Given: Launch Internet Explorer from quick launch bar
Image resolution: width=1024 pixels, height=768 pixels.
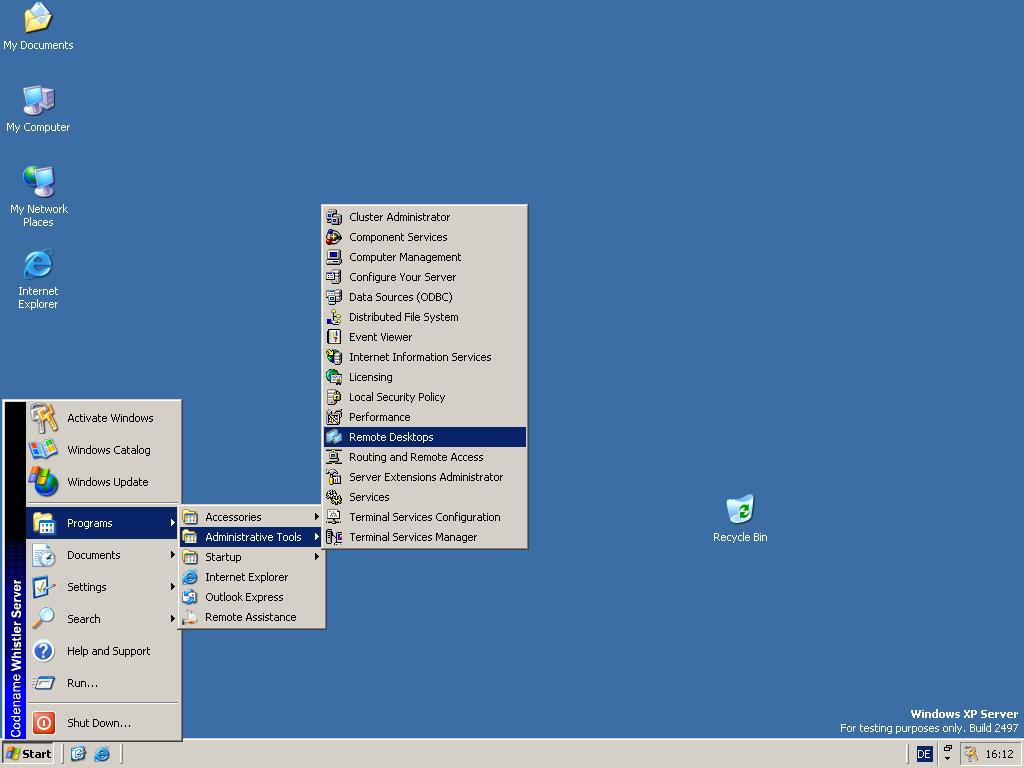Looking at the screenshot, I should coord(101,754).
